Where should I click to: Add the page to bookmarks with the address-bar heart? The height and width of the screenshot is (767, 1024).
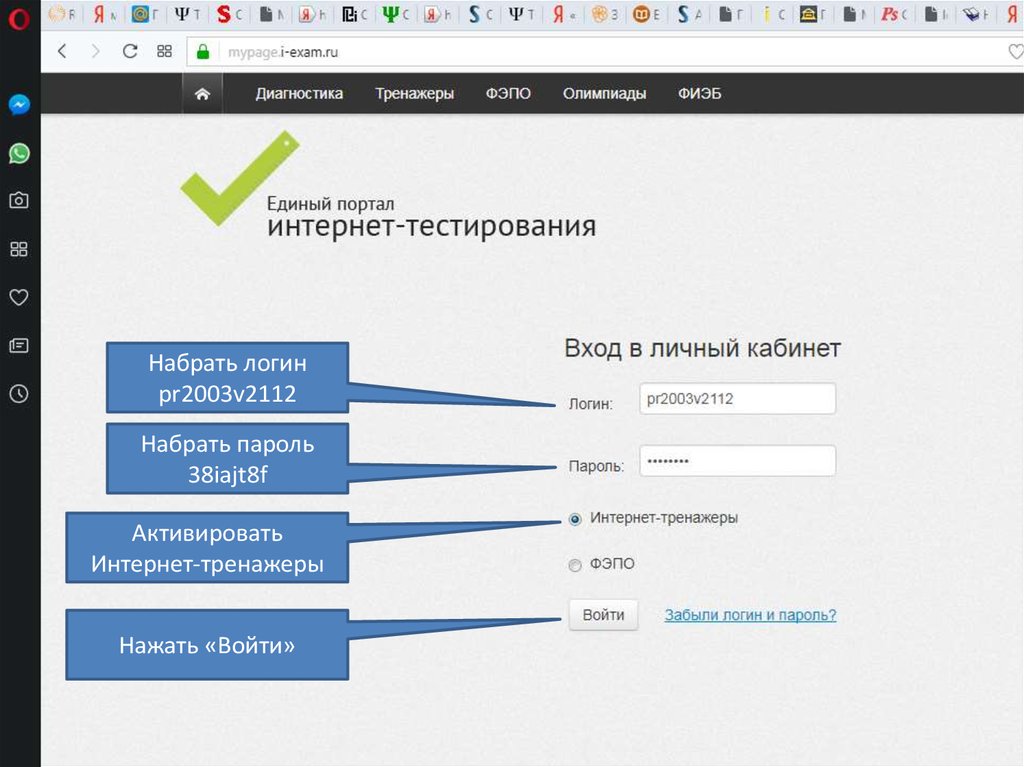click(1016, 52)
